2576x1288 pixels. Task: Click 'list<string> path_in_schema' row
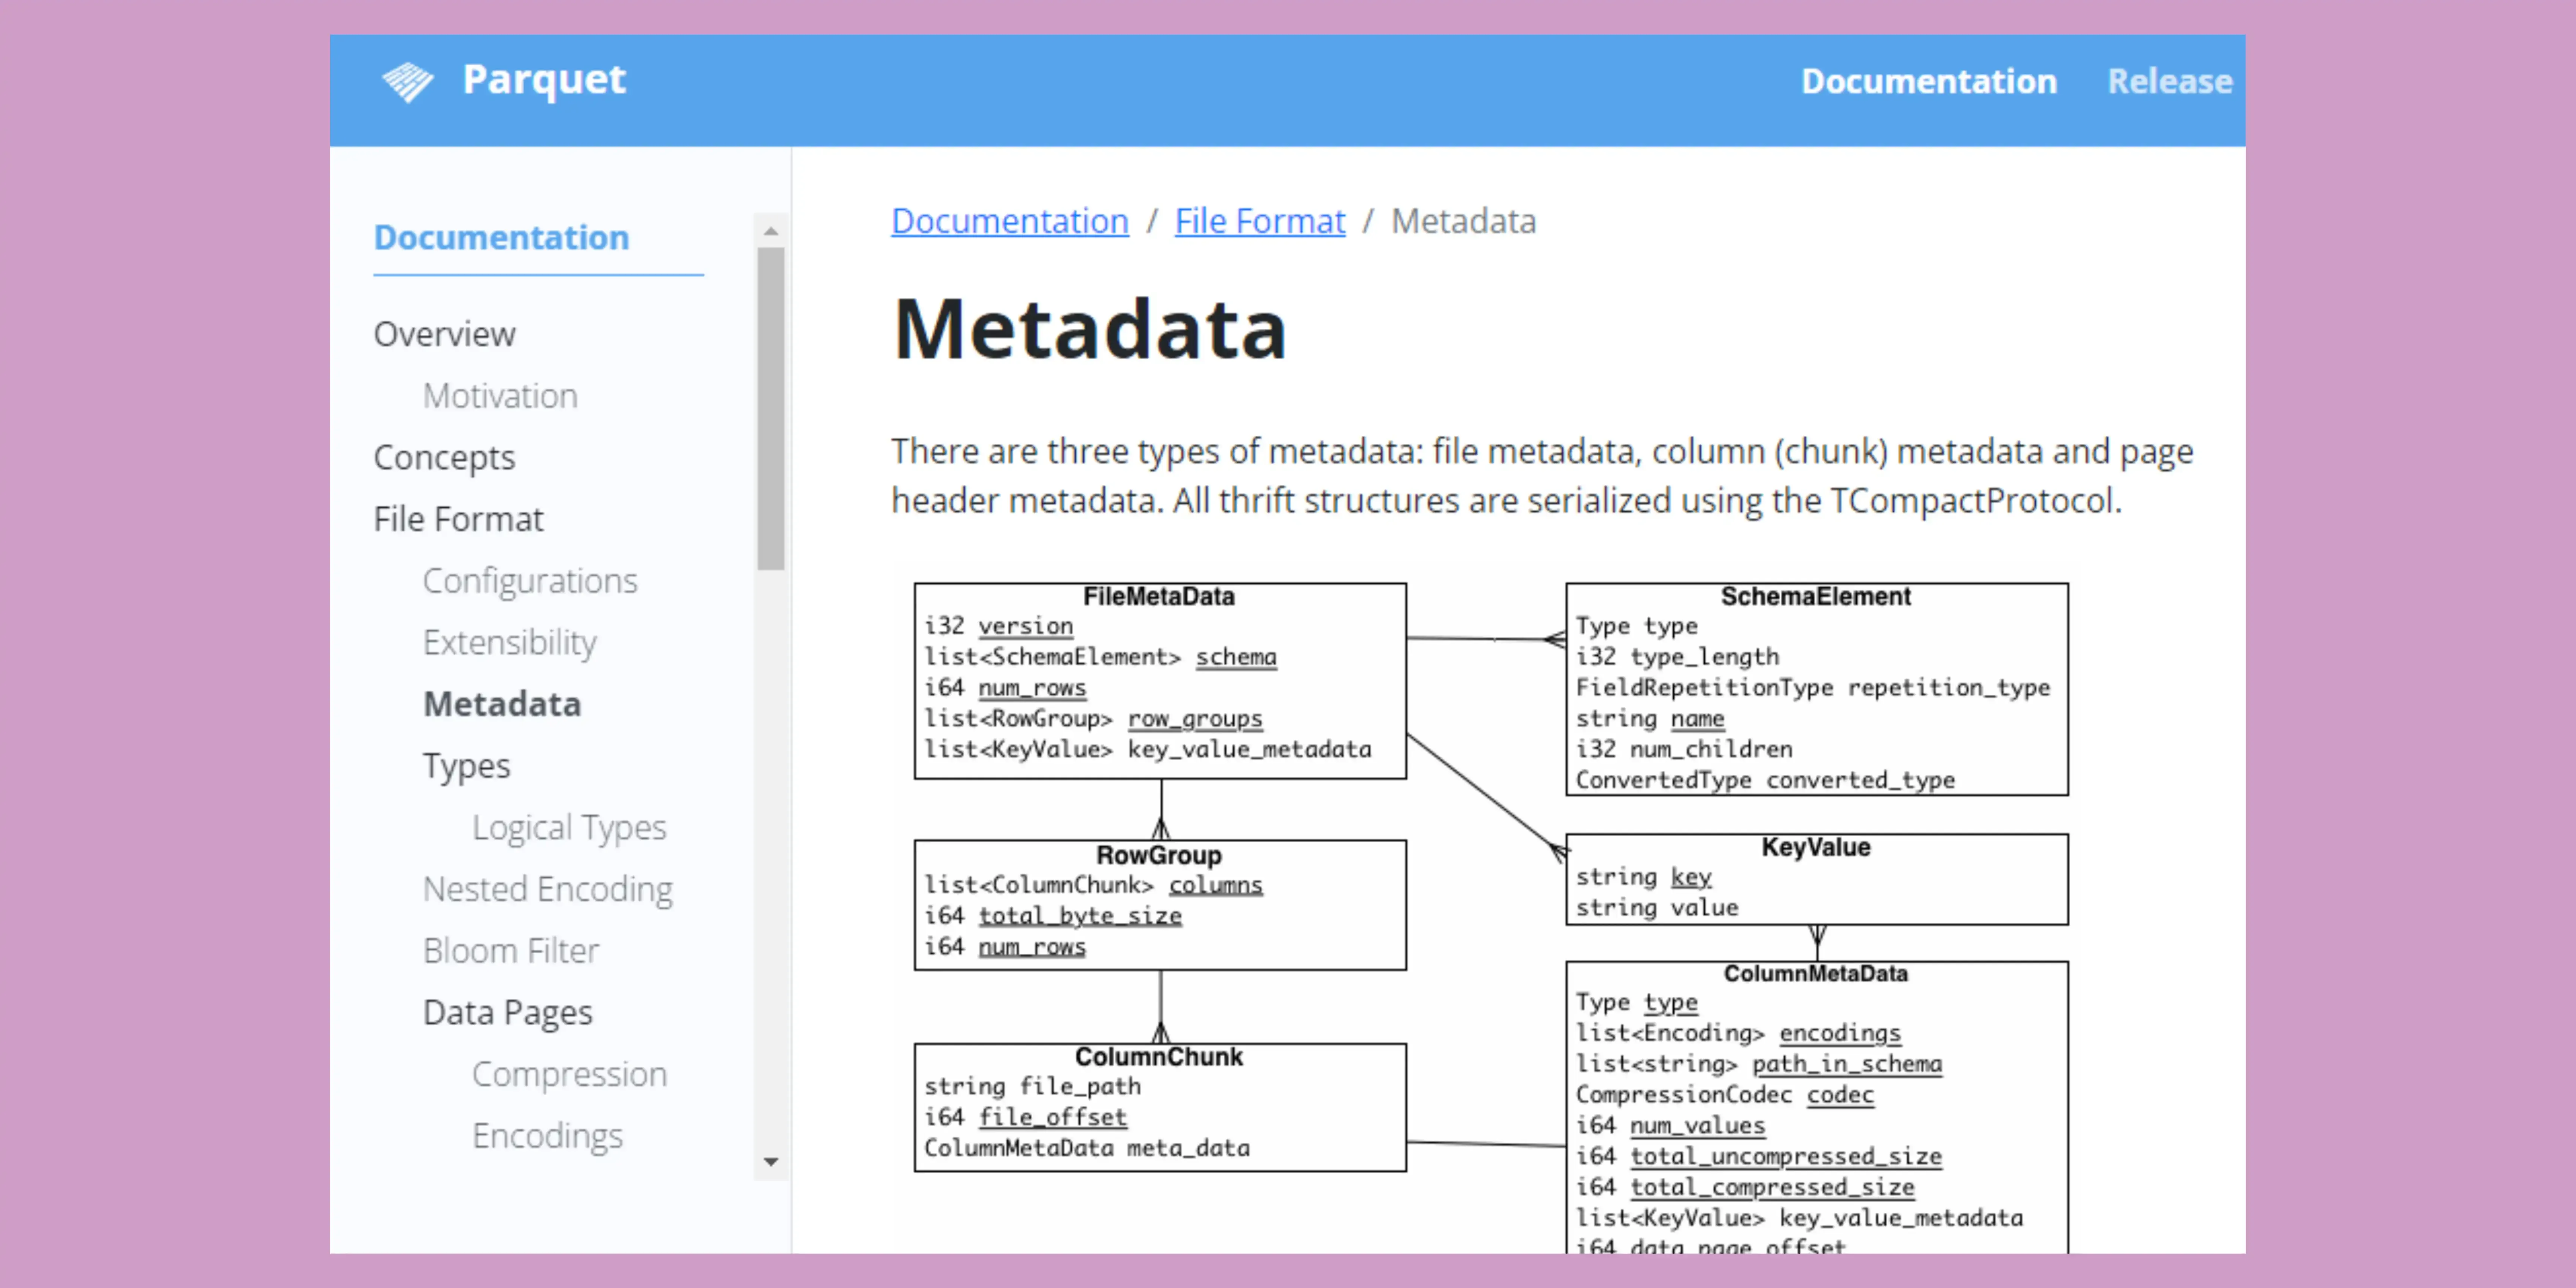(x=1759, y=1065)
